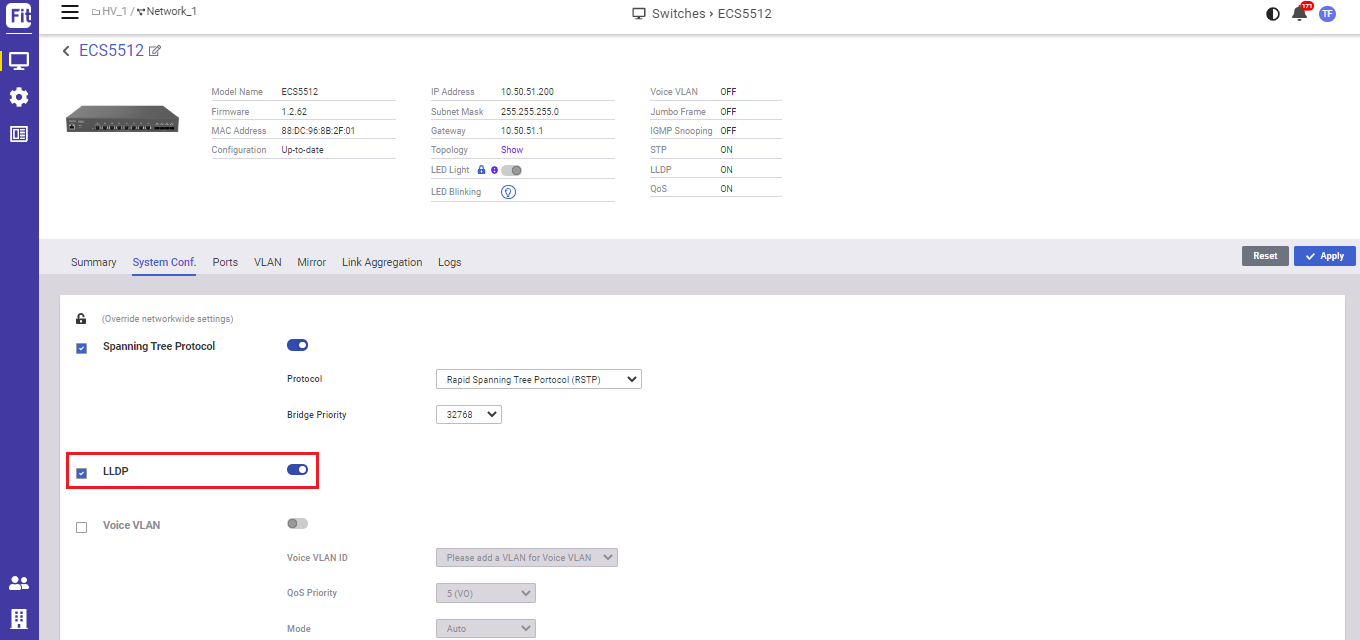Click the monitor devices sidebar icon
1360x640 pixels.
click(x=19, y=61)
